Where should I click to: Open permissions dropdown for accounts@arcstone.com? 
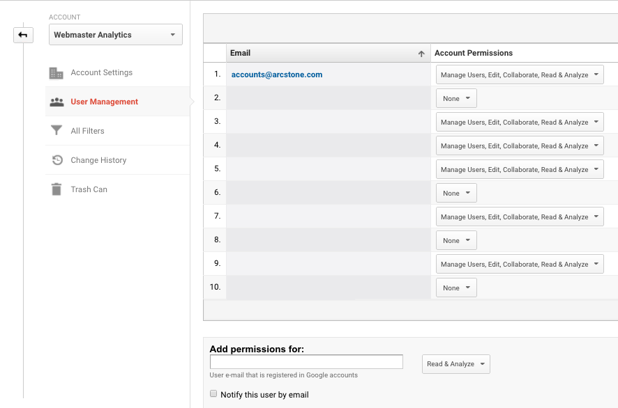pyautogui.click(x=519, y=75)
